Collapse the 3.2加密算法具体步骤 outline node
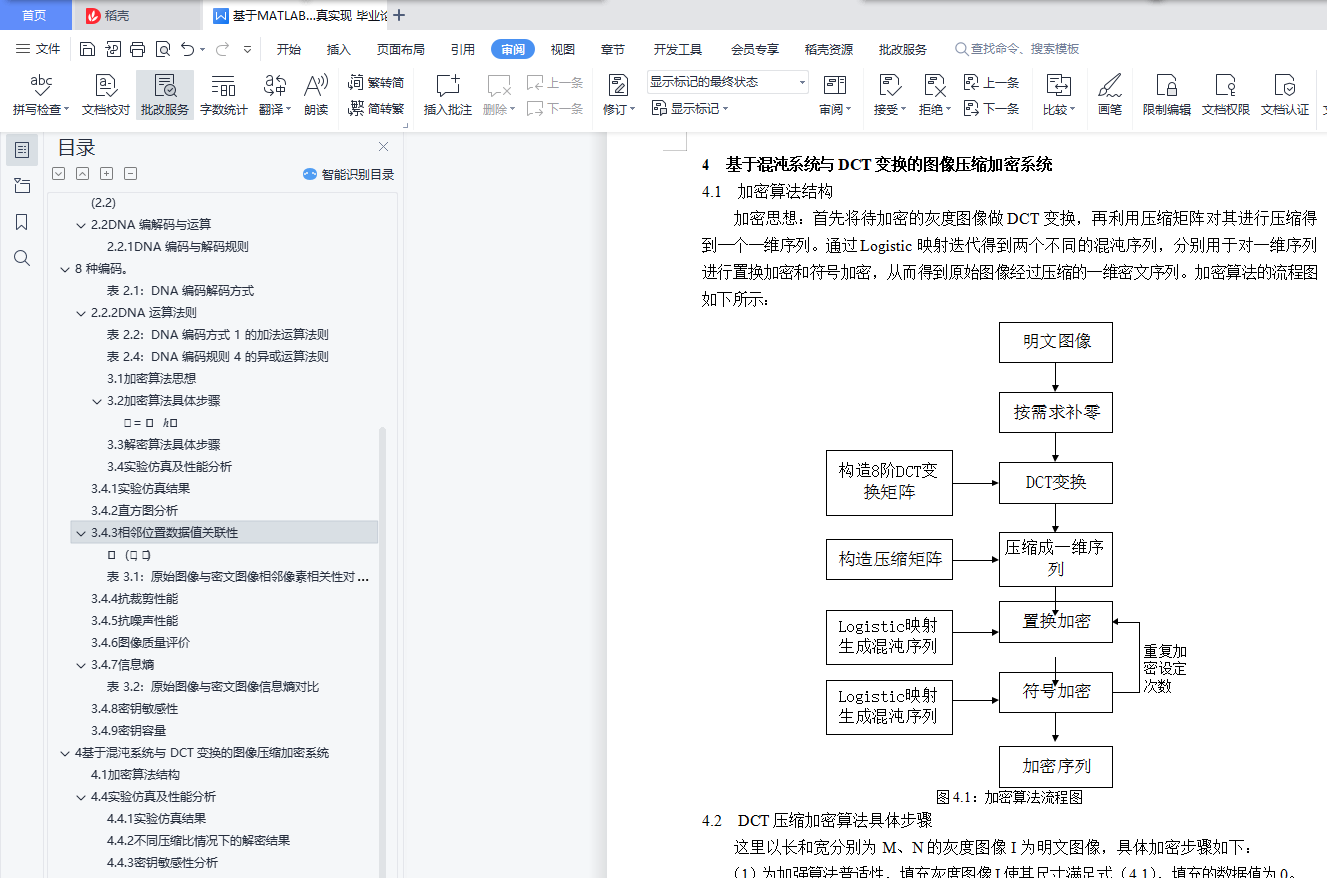Viewport: 1327px width, 878px height. click(96, 401)
